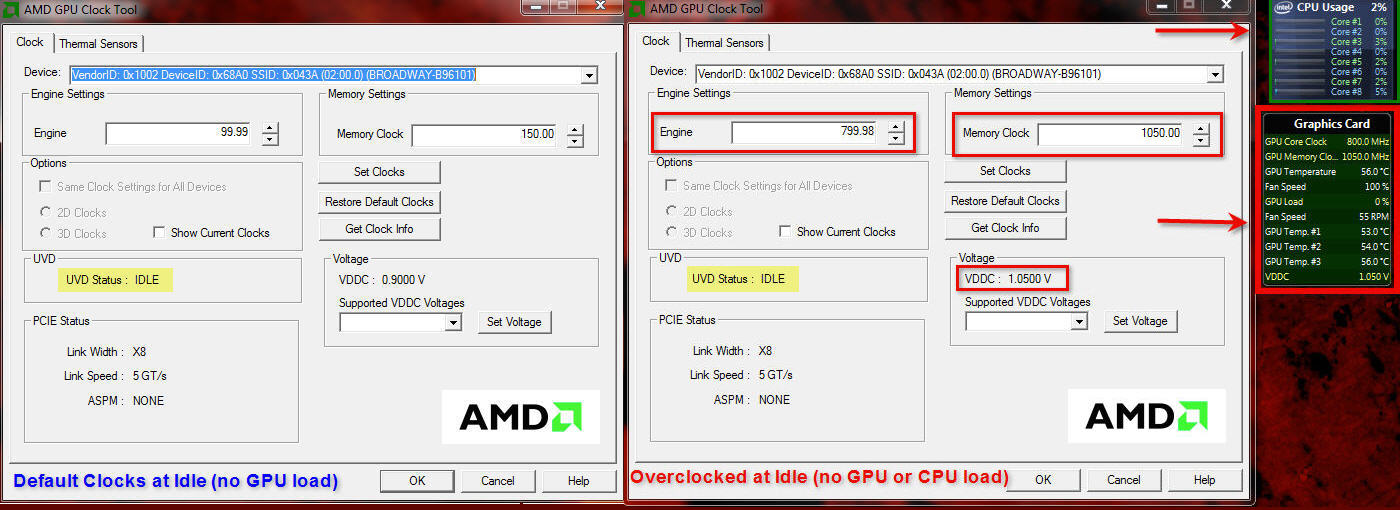Click the right window title bar icon
Screen dimensions: 1400x510
635,9
